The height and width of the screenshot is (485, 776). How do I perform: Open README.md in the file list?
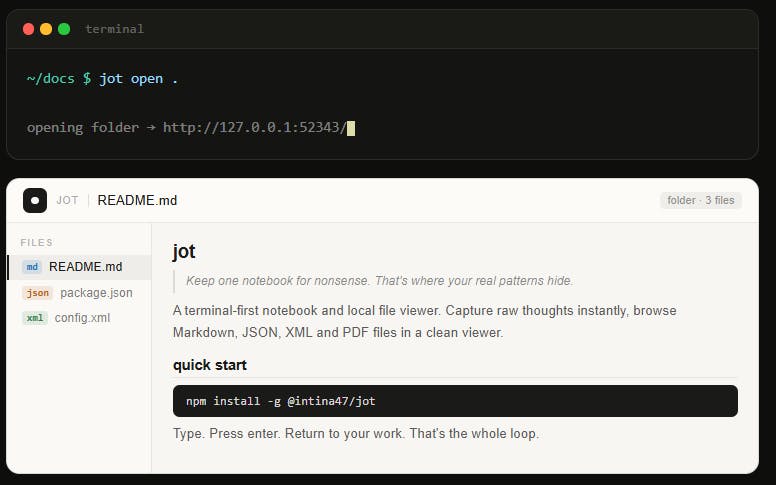85,267
